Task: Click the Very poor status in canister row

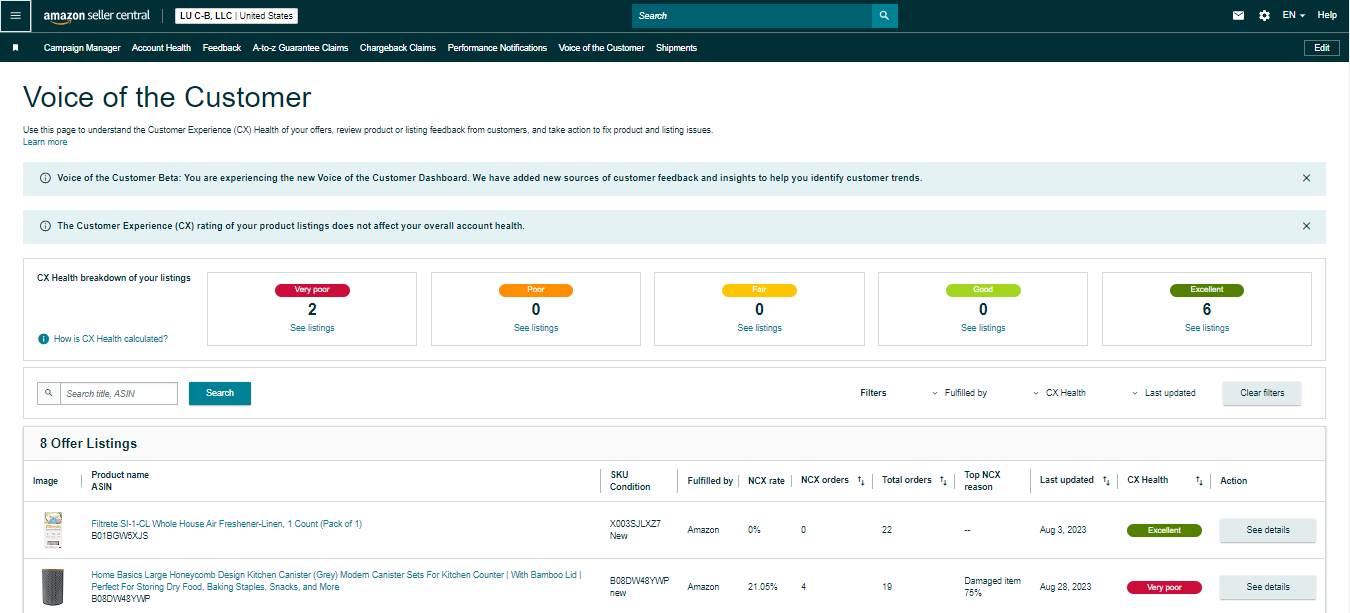Action: point(1164,587)
